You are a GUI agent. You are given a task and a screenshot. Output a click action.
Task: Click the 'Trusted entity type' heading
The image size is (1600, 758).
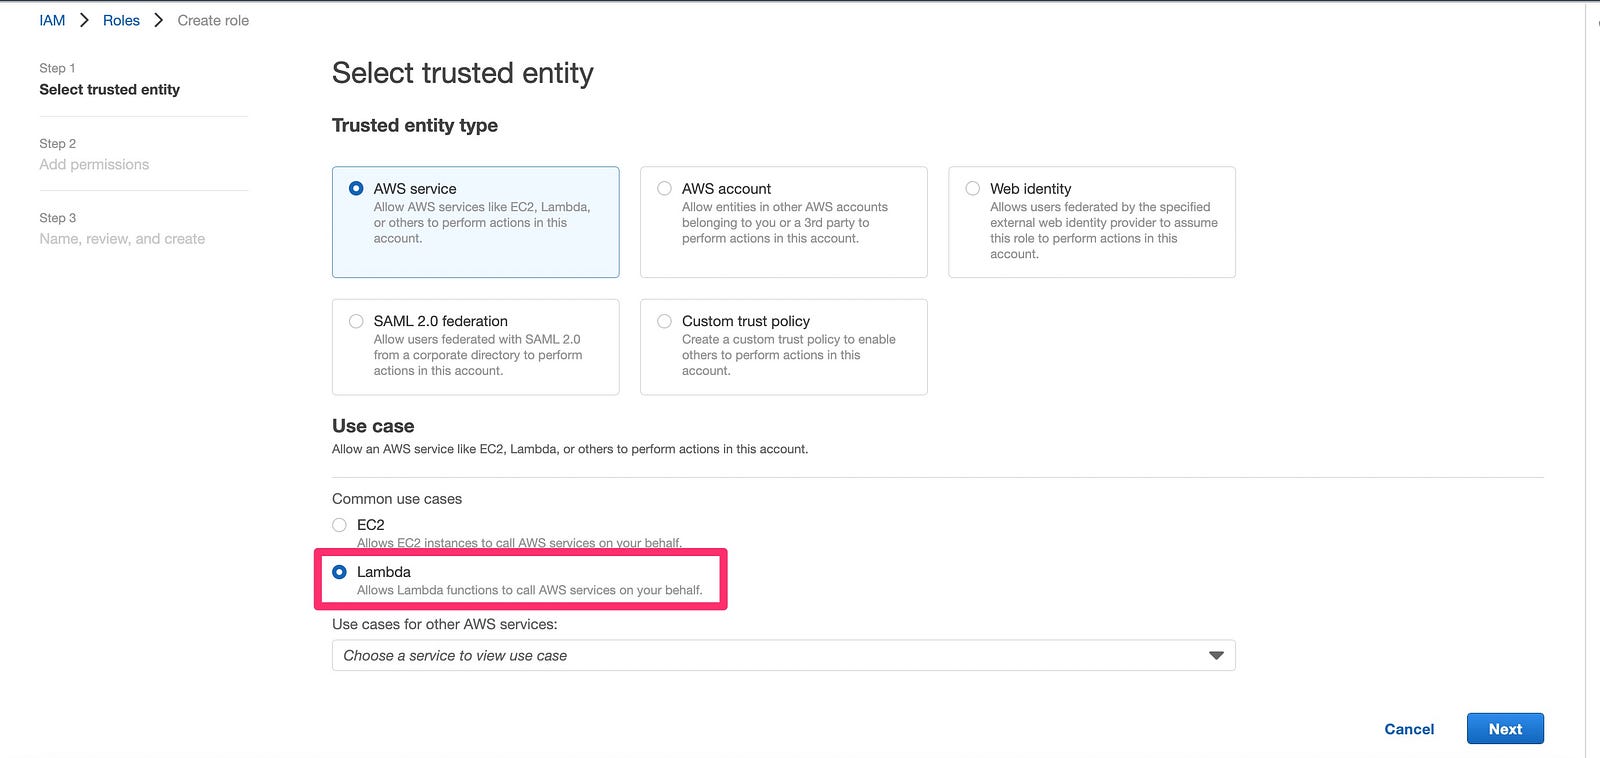click(x=415, y=125)
